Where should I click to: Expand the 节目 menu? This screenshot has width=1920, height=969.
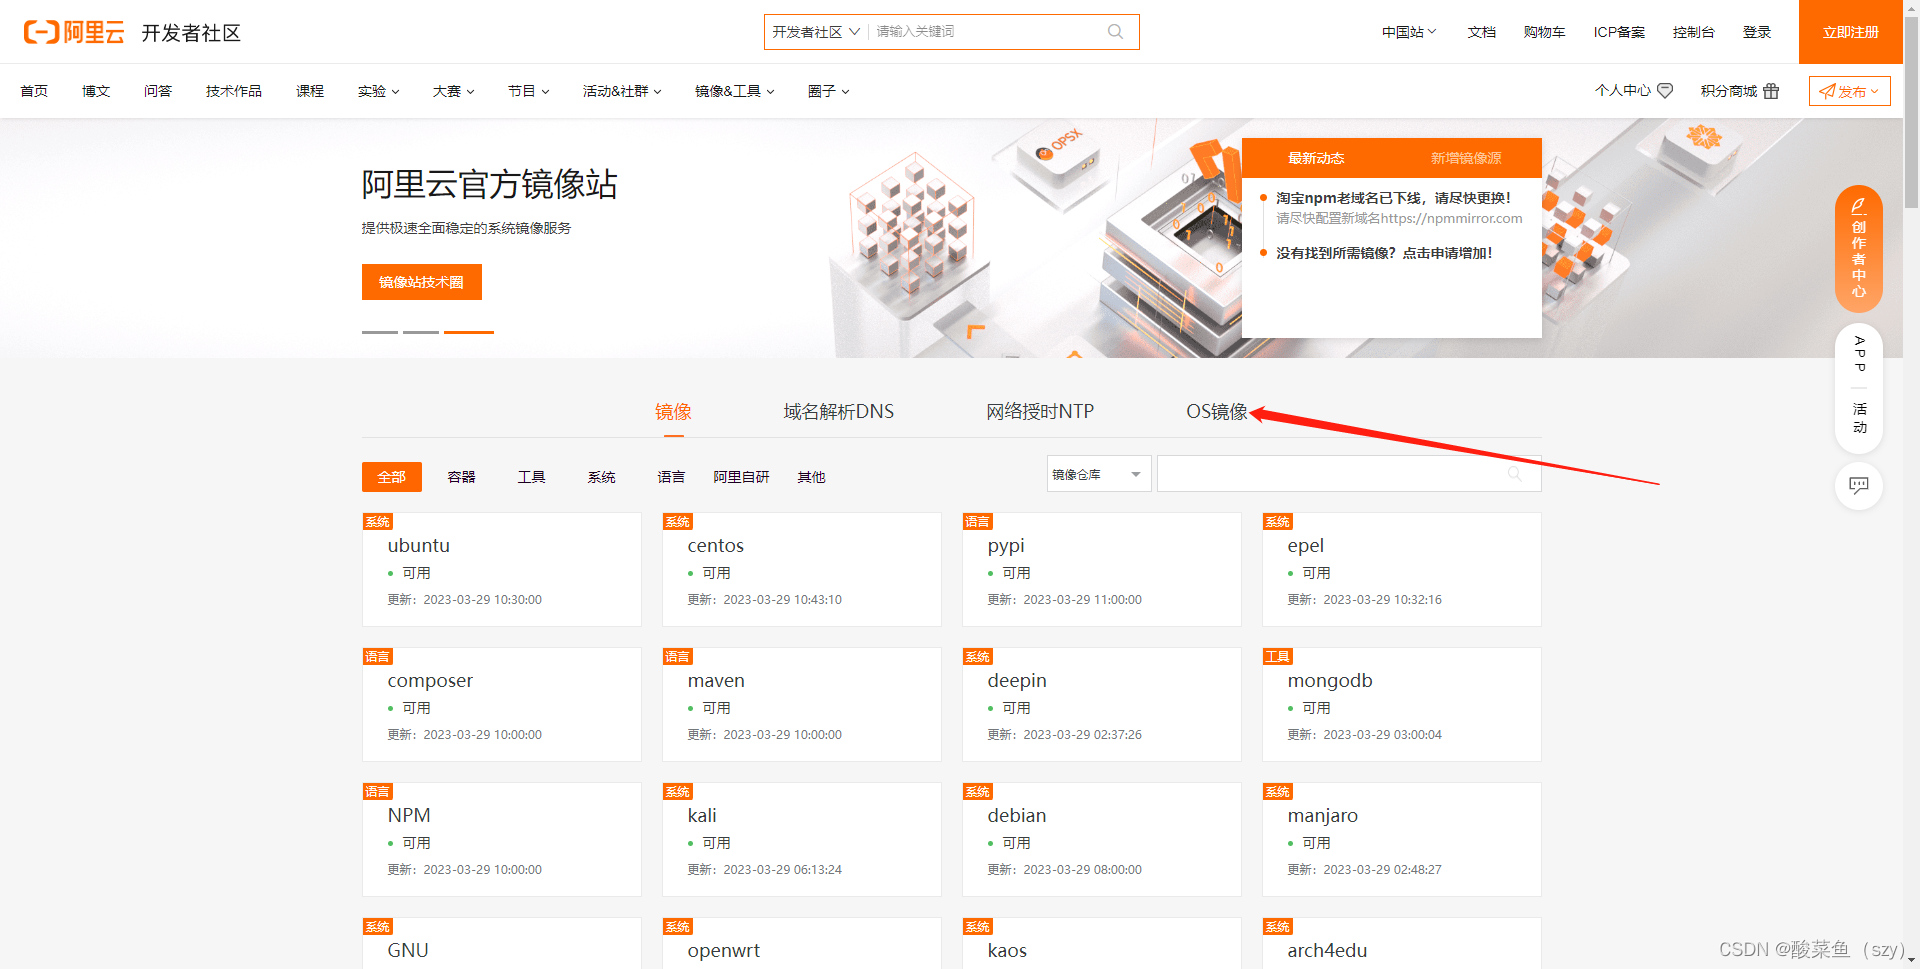529,91
